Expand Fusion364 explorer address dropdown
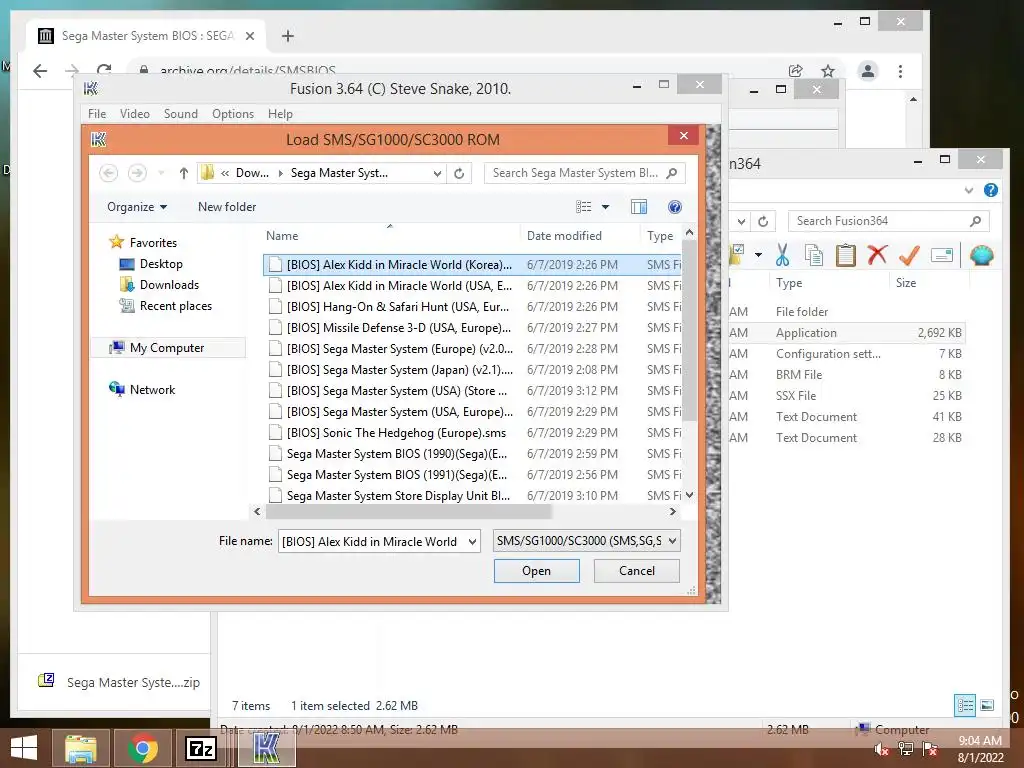 point(741,221)
